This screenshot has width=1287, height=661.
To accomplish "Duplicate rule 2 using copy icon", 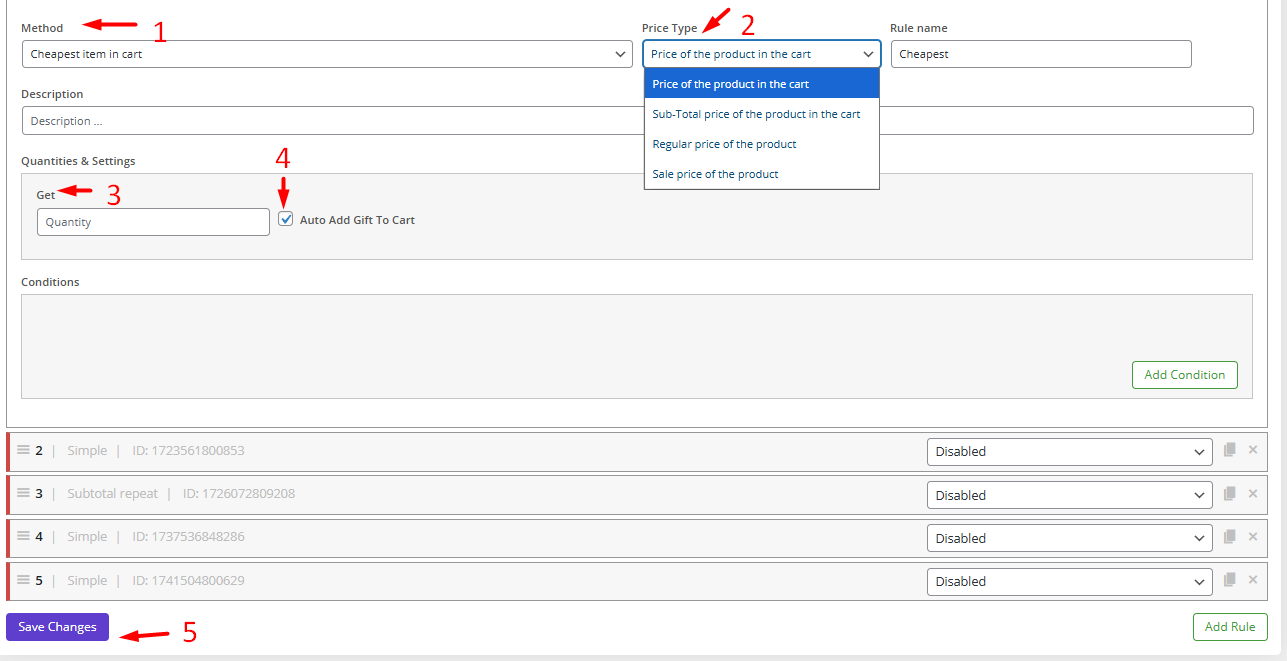I will coord(1230,450).
